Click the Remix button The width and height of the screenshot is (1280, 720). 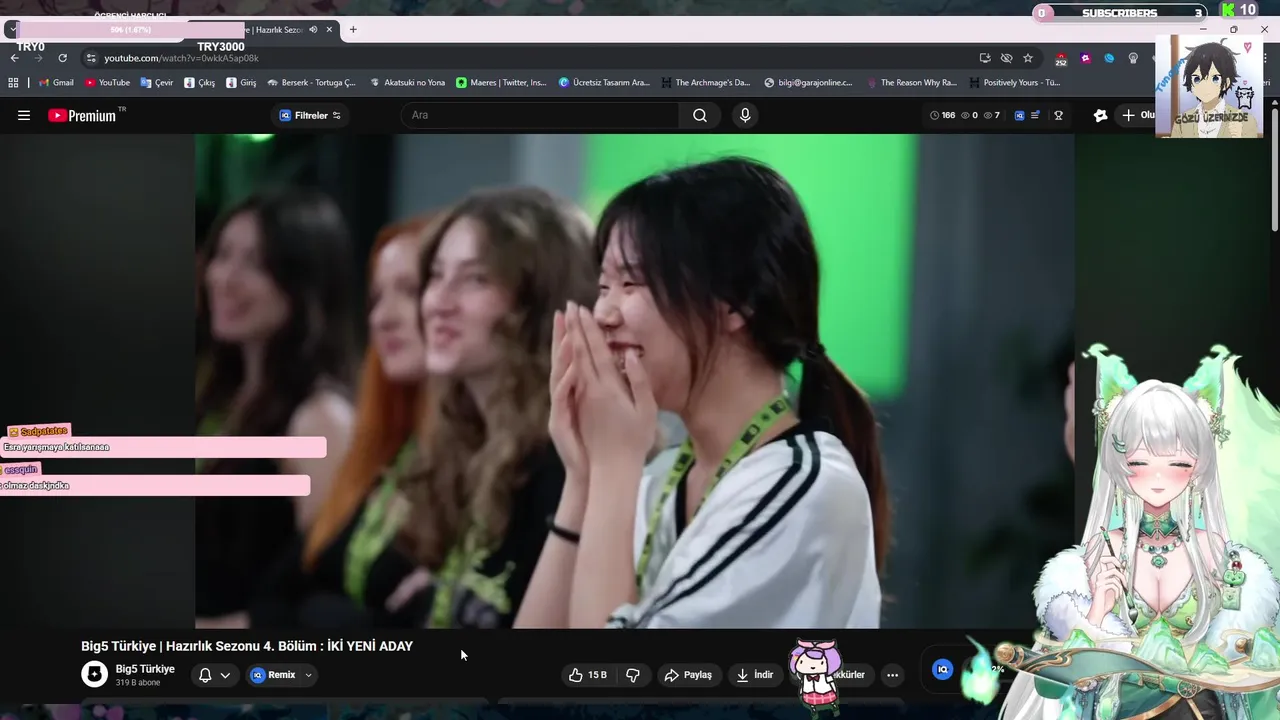click(x=273, y=675)
